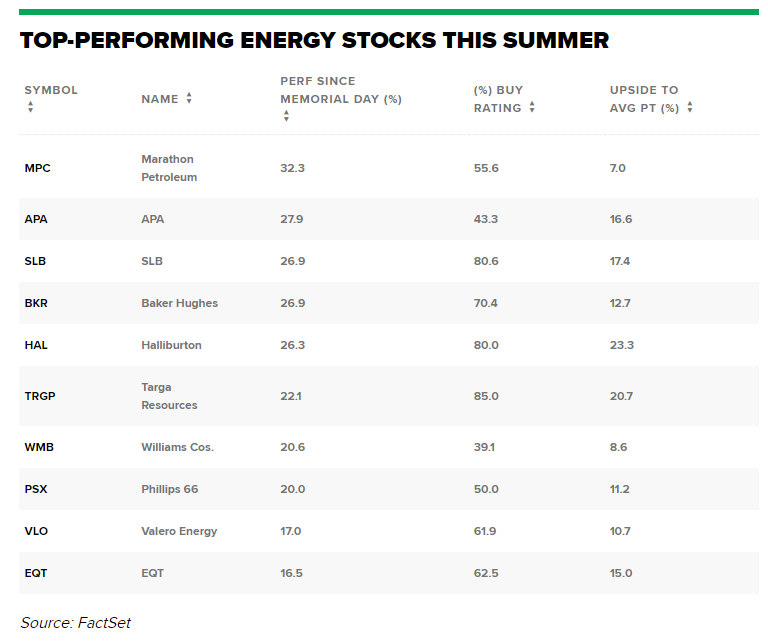Viewport: 768px width, 641px height.
Task: Click sort arrows next to Upside to Avg PT
Action: [x=690, y=107]
